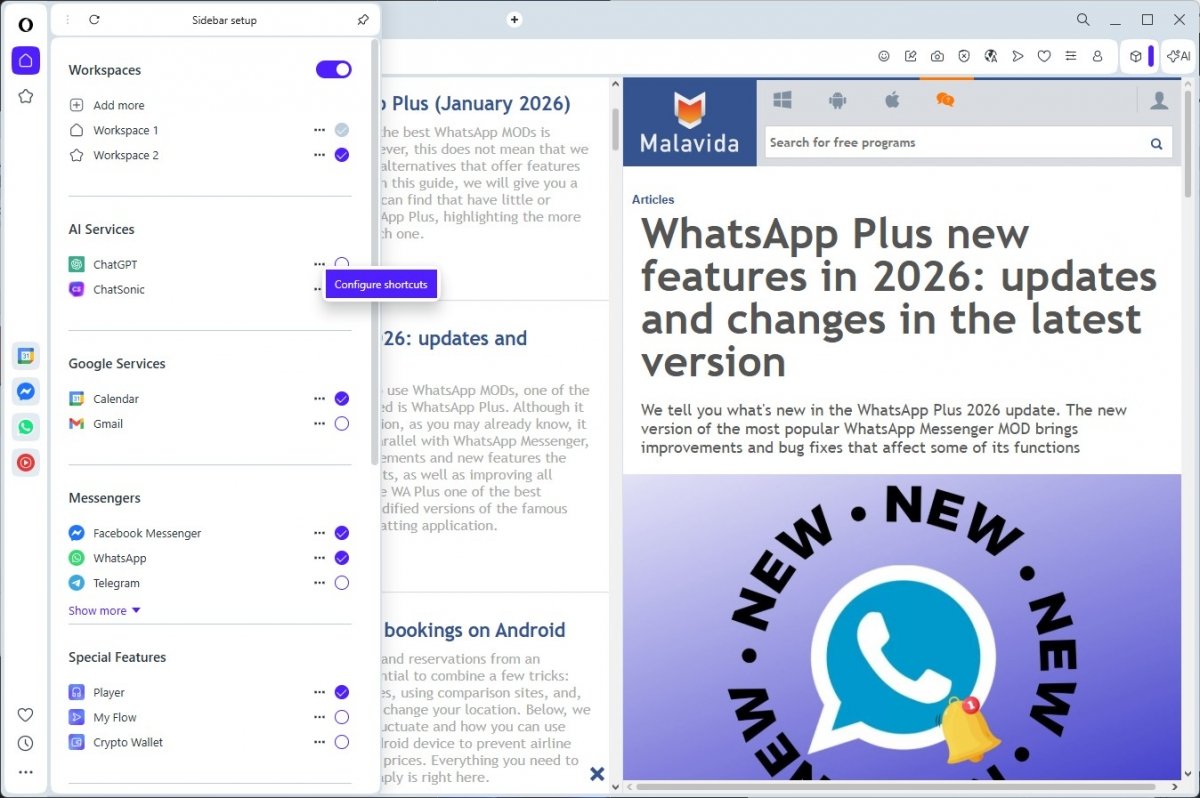Open the three-dot options for Calendar
1200x798 pixels.
(319, 399)
